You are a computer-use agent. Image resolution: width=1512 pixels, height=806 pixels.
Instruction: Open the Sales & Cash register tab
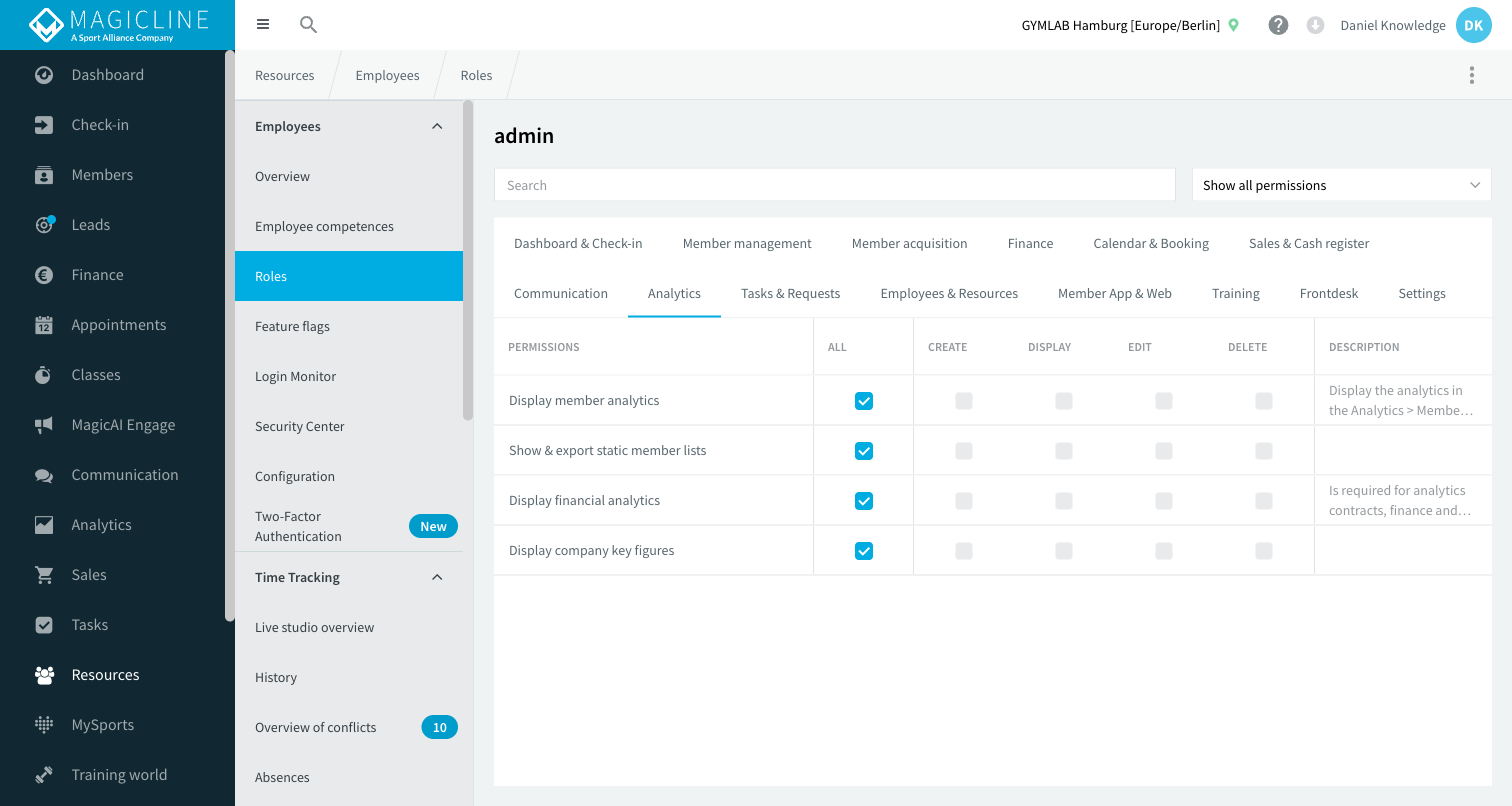pyautogui.click(x=1309, y=243)
